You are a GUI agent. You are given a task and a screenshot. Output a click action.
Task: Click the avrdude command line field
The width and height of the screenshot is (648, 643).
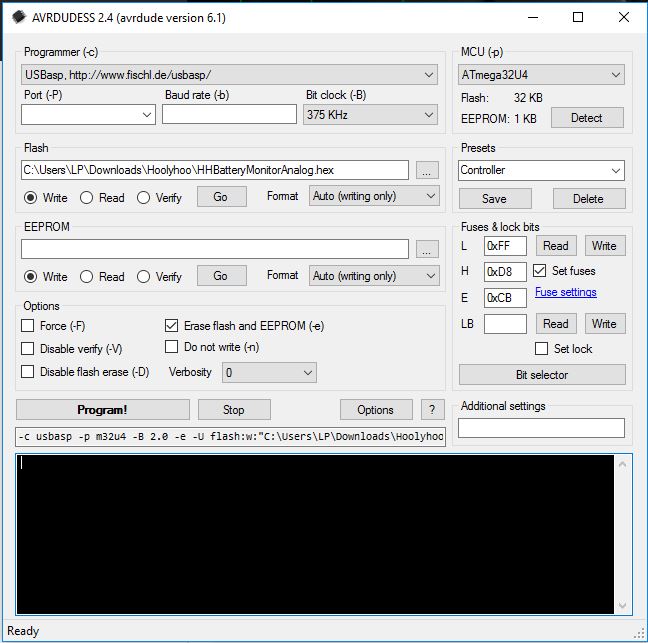click(x=231, y=437)
